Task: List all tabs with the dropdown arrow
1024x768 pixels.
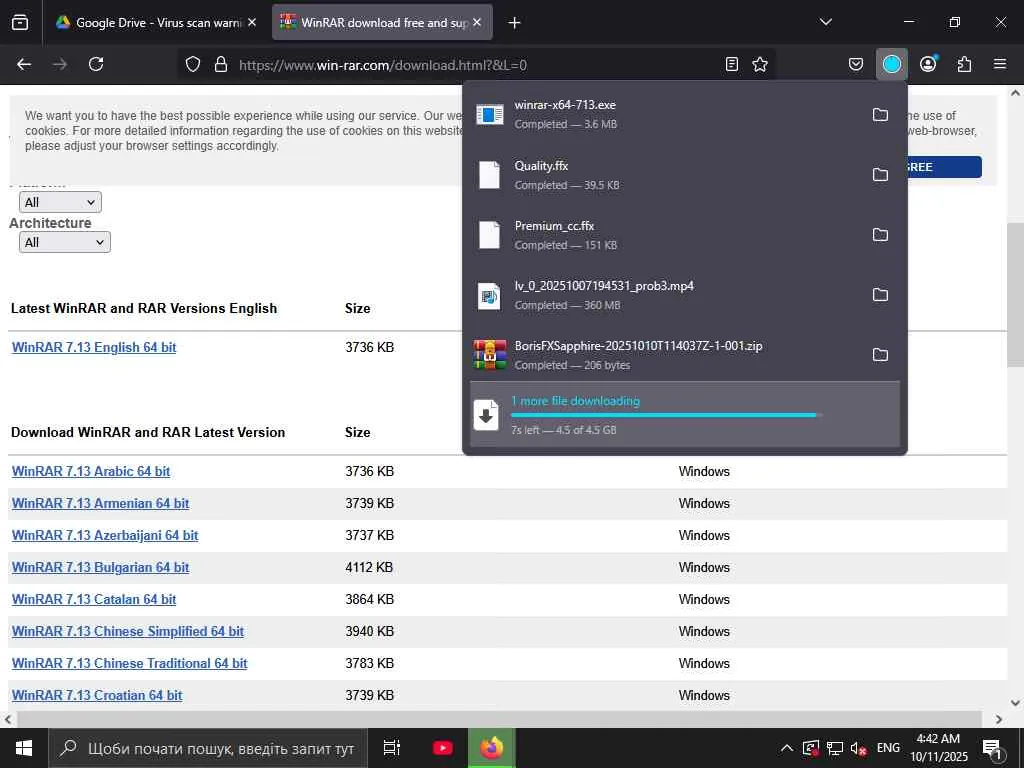Action: (x=825, y=23)
